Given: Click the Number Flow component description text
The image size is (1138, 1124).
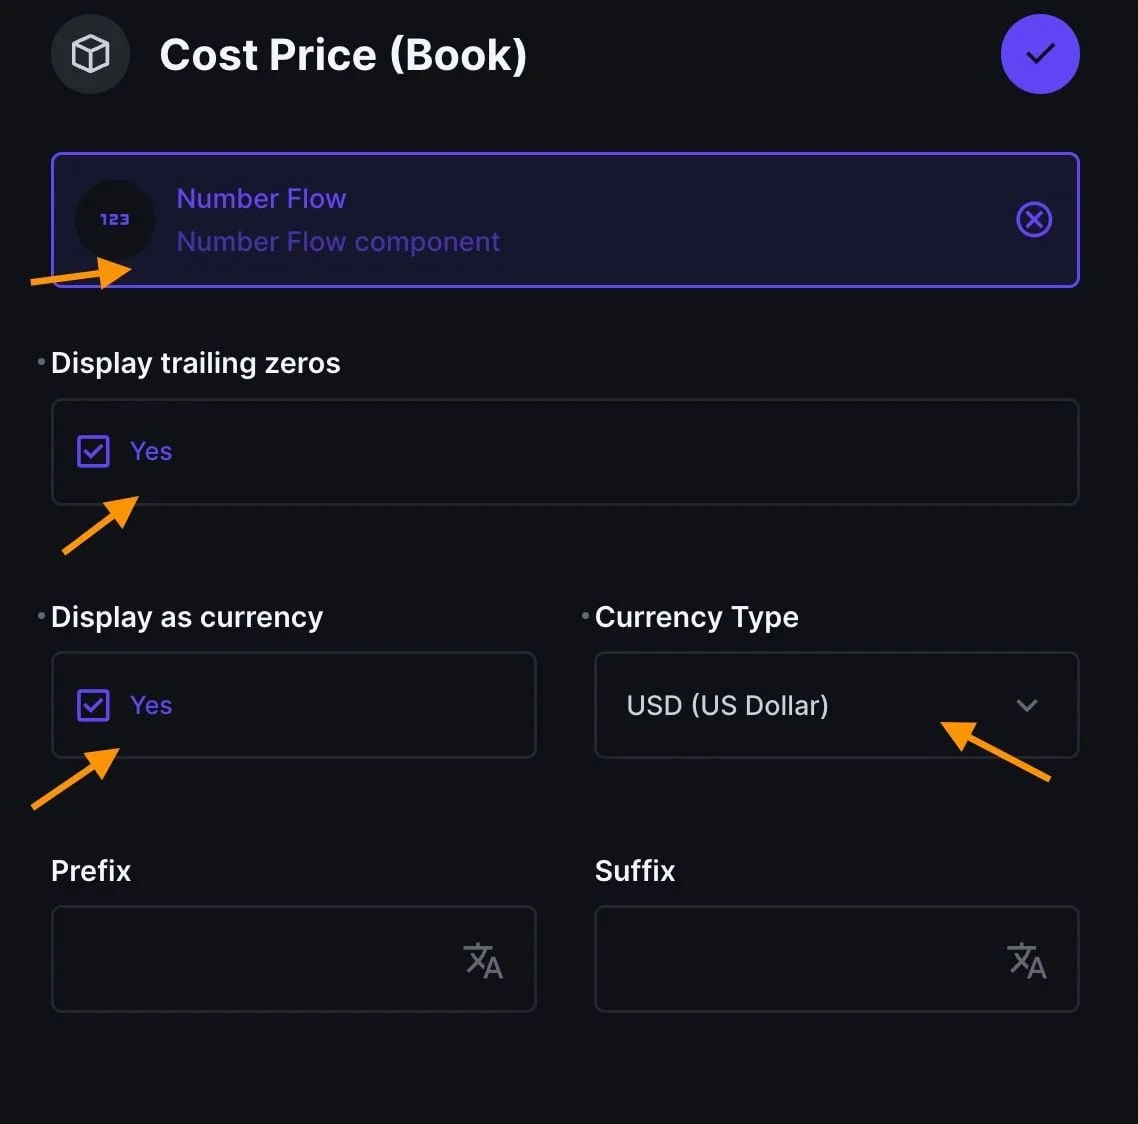Looking at the screenshot, I should point(338,242).
